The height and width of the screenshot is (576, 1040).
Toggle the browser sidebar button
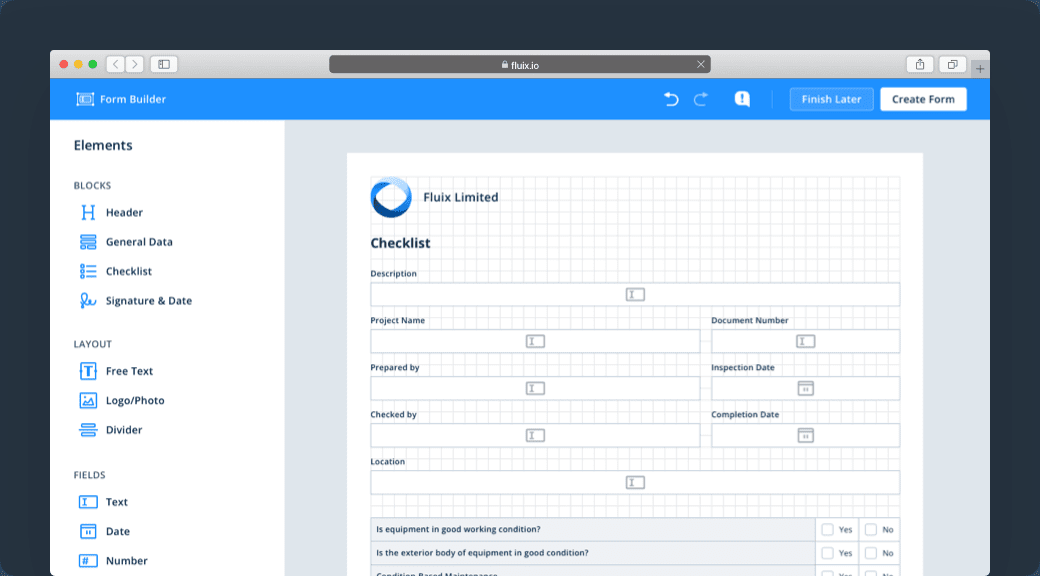click(x=164, y=64)
